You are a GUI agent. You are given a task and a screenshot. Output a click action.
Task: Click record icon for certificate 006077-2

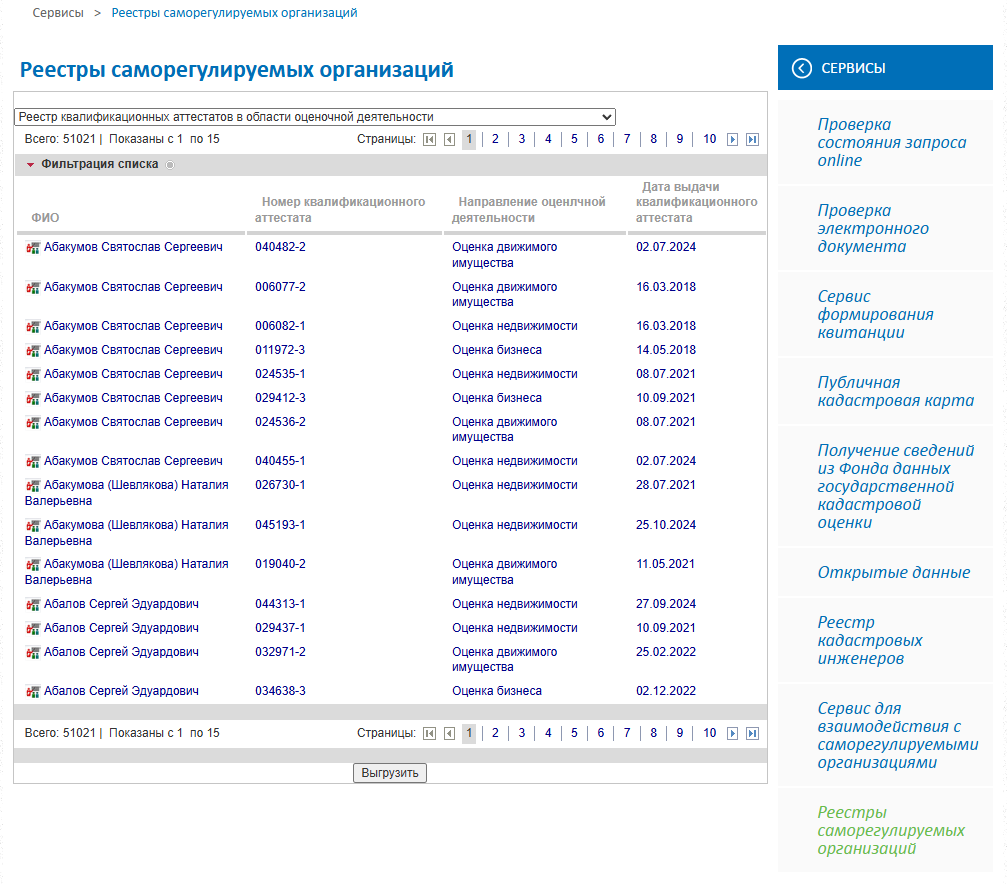(33, 288)
